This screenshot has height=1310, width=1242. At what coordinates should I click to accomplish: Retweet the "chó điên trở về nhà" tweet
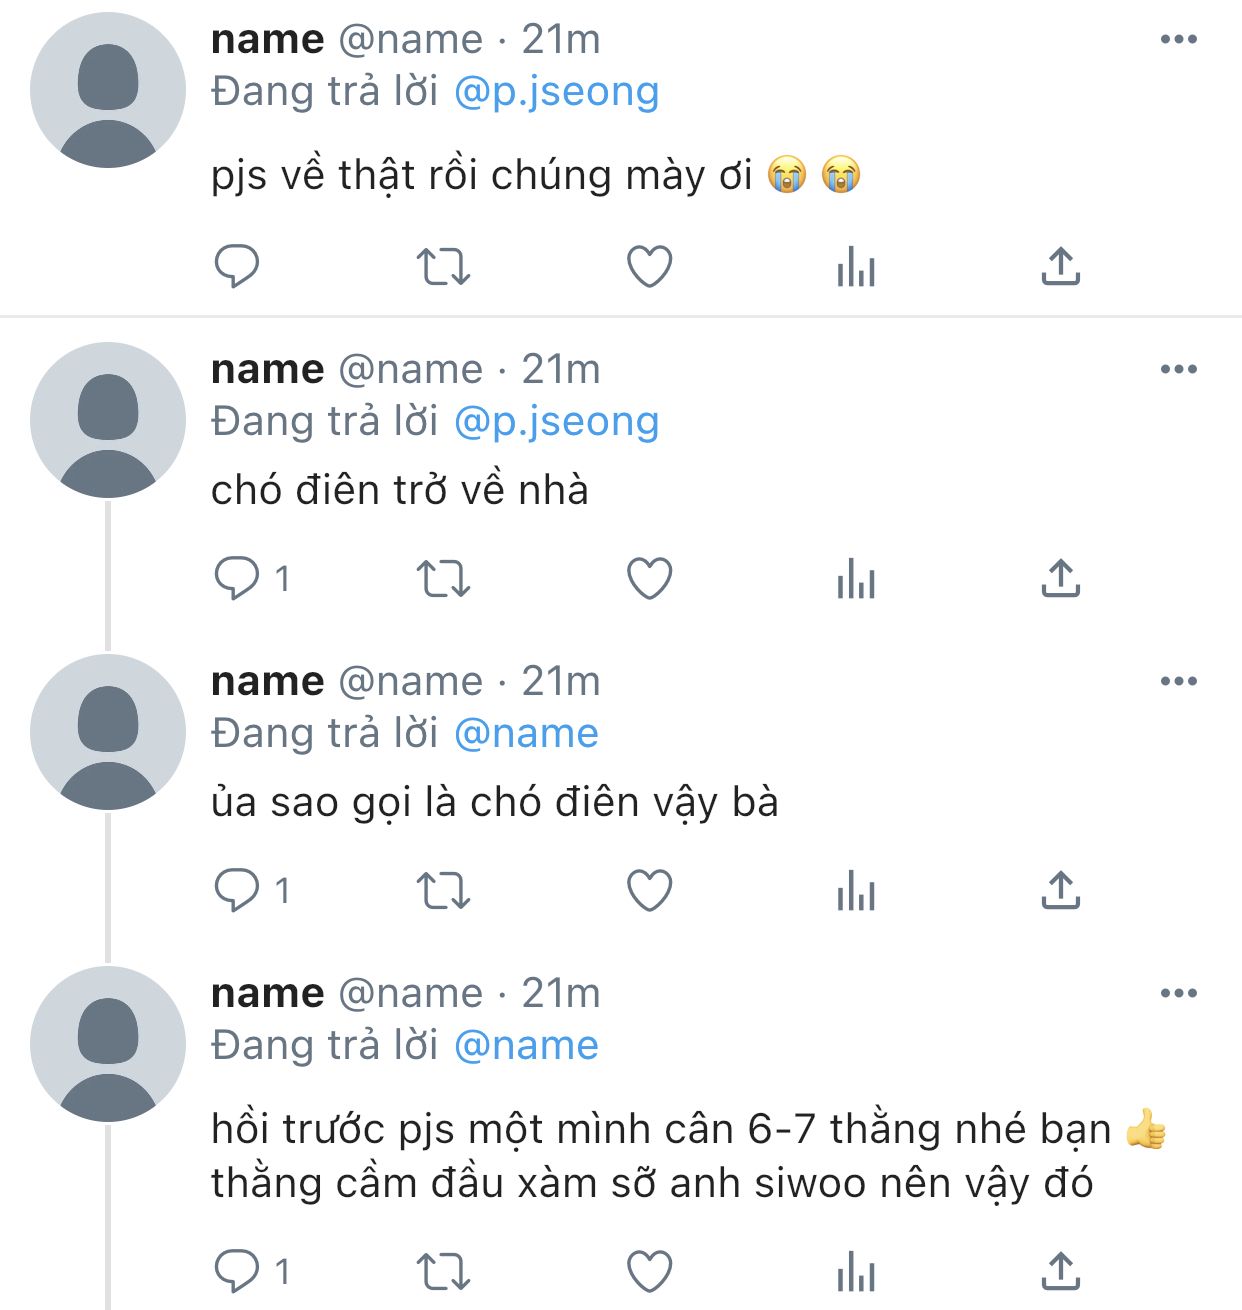tap(442, 579)
